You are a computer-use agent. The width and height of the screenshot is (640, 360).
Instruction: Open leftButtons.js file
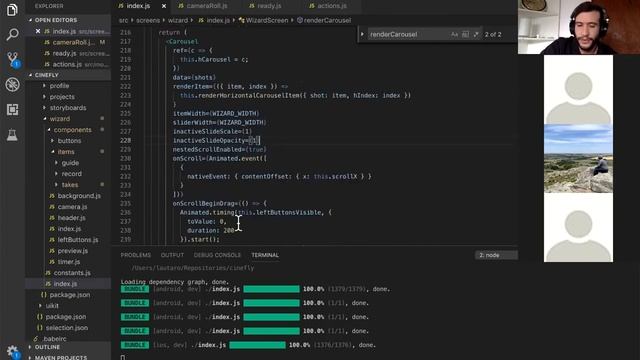78,240
